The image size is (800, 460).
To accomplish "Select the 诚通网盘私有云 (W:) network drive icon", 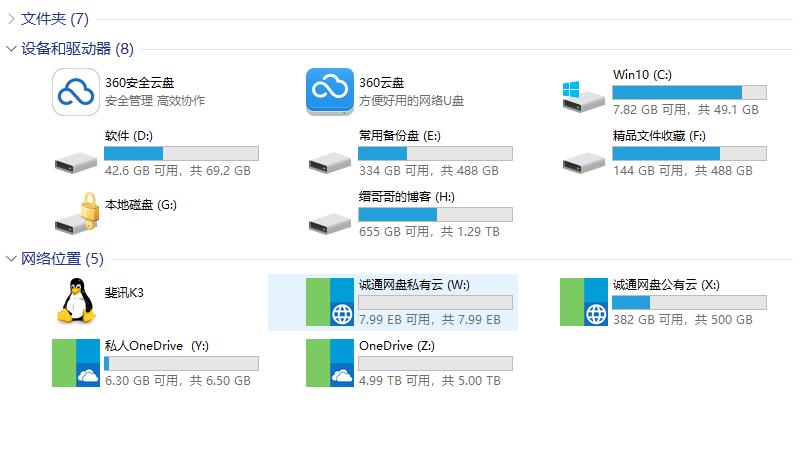I will pyautogui.click(x=330, y=302).
